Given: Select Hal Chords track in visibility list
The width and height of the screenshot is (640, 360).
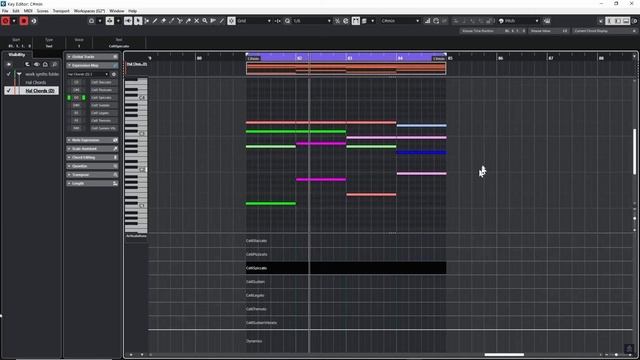Looking at the screenshot, I should point(36,82).
